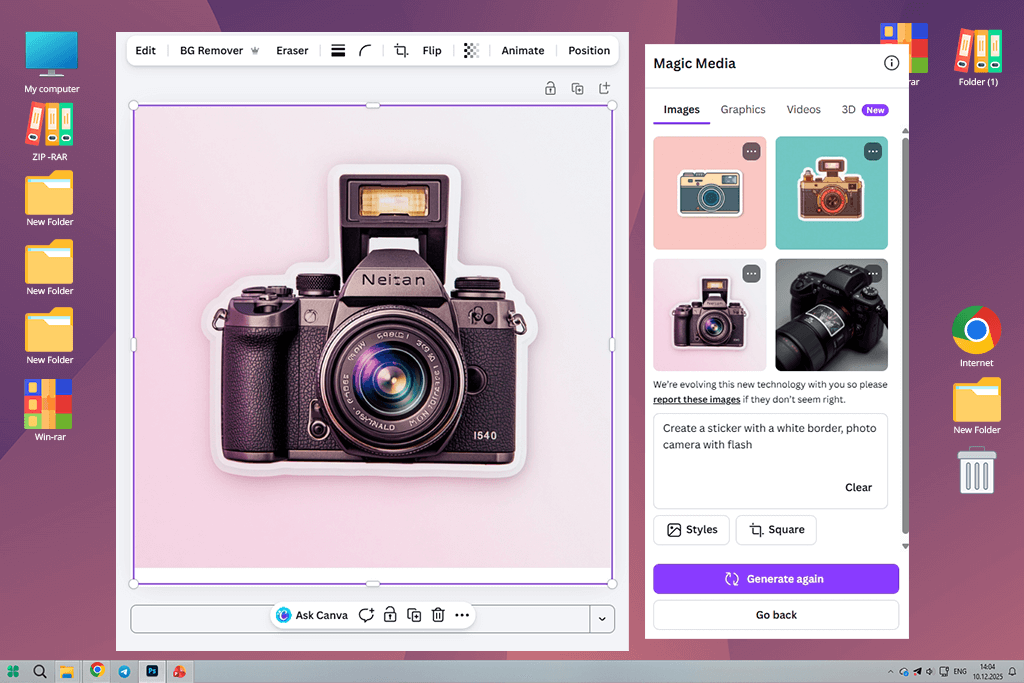The height and width of the screenshot is (683, 1024).
Task: Select the black Canon camera thumbnail
Action: pos(831,315)
